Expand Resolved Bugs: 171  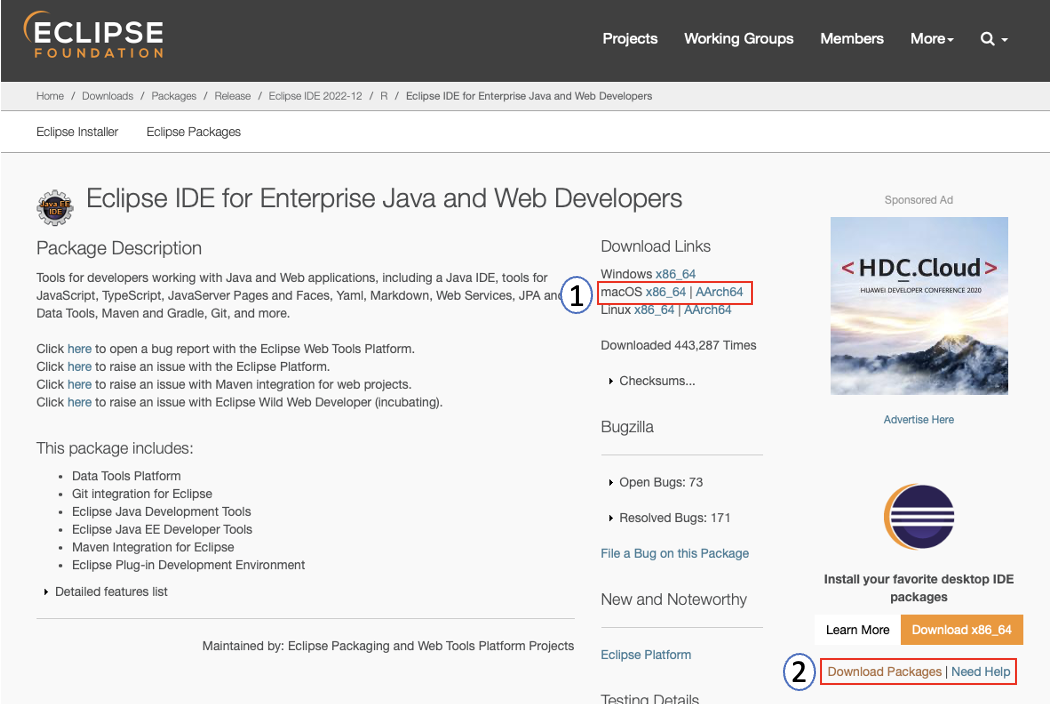coord(669,518)
